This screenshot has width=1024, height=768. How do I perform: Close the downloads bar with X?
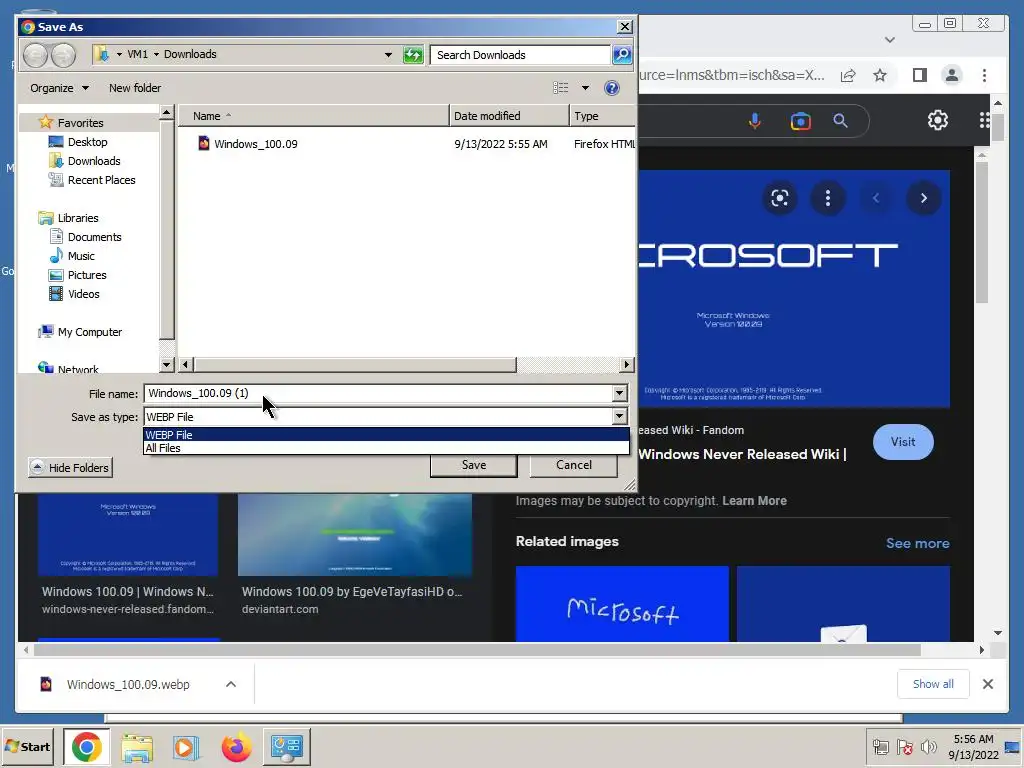987,684
